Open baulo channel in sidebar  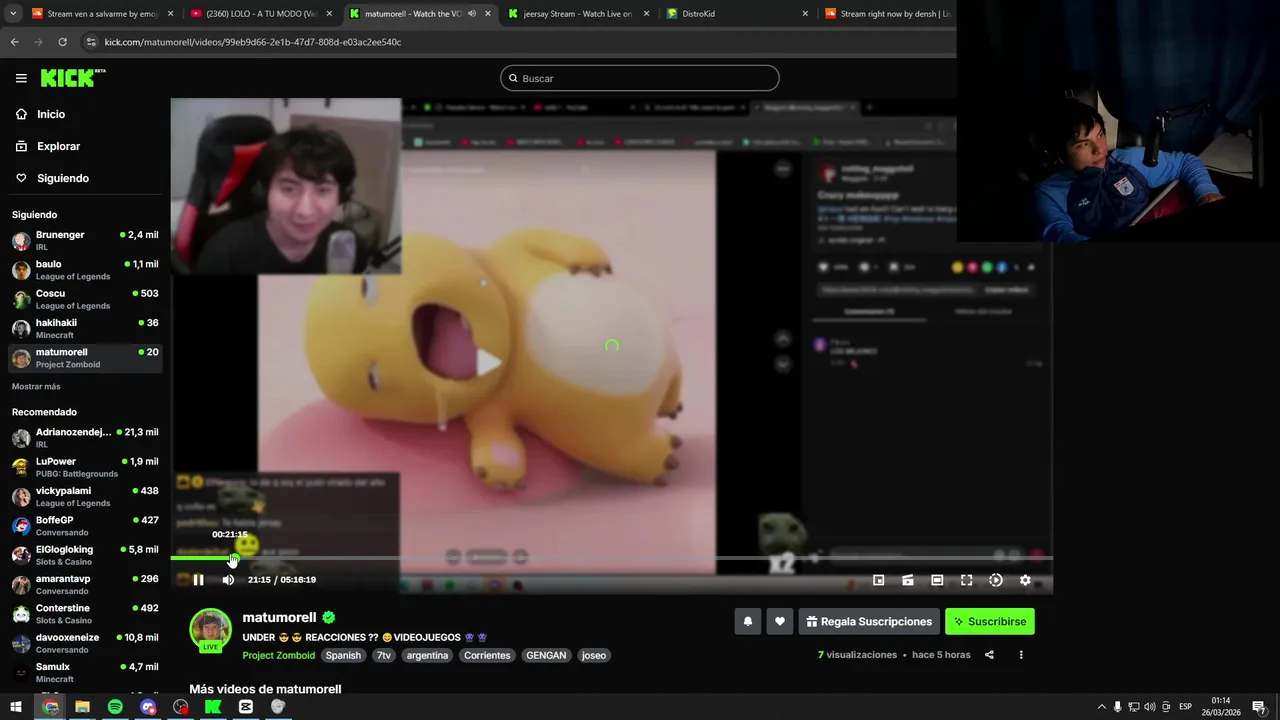pyautogui.click(x=85, y=270)
